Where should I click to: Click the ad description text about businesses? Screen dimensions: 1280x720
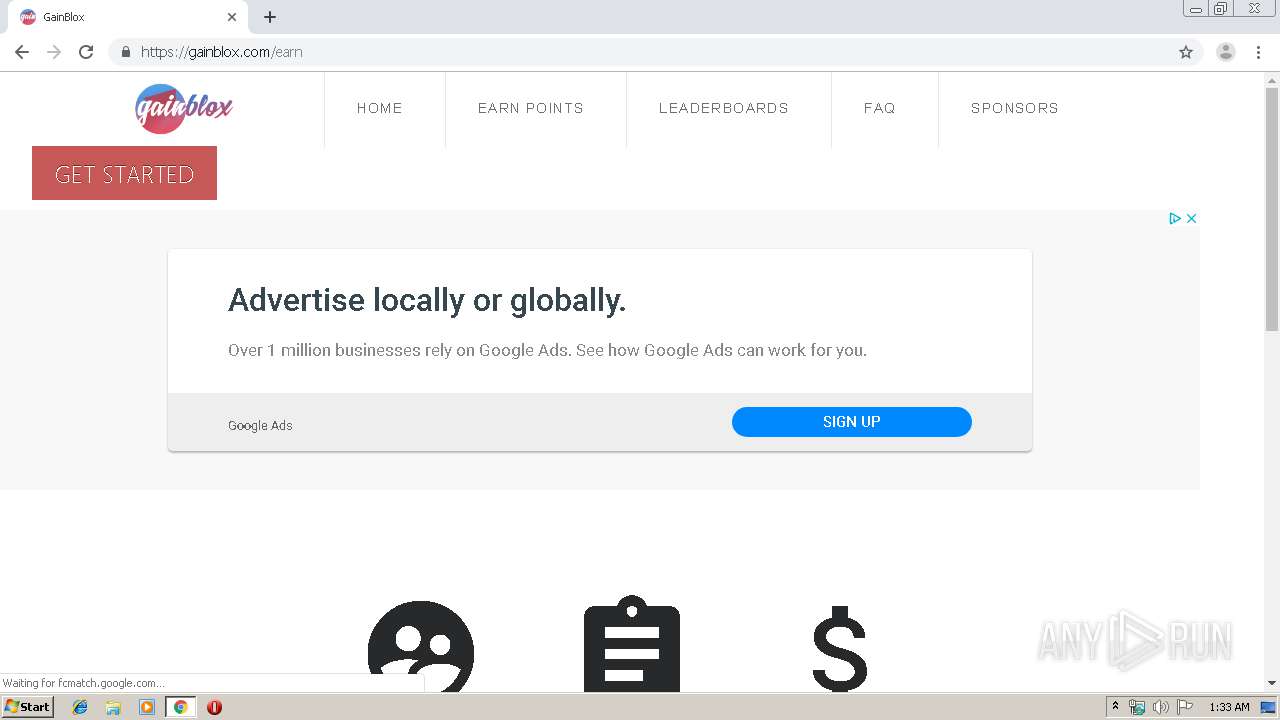tap(547, 350)
